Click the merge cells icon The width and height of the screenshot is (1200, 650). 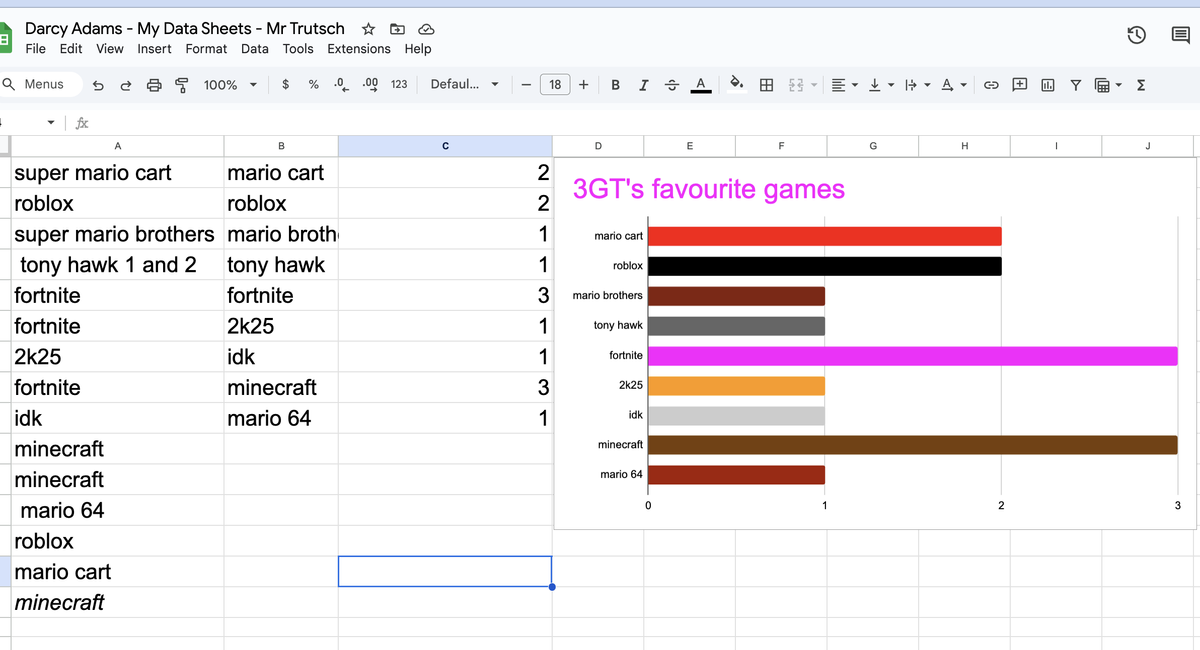(x=797, y=85)
